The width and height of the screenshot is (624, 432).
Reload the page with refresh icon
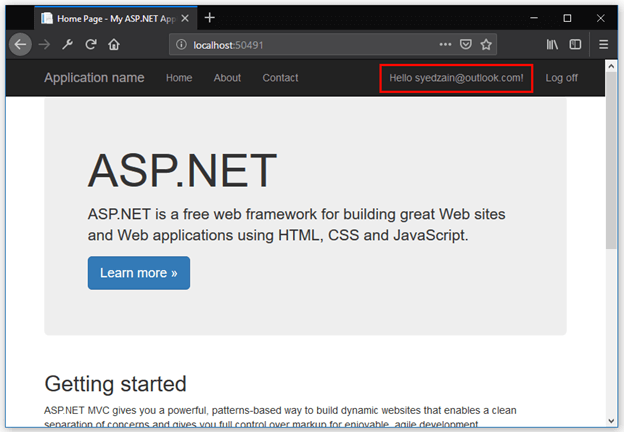pos(91,45)
